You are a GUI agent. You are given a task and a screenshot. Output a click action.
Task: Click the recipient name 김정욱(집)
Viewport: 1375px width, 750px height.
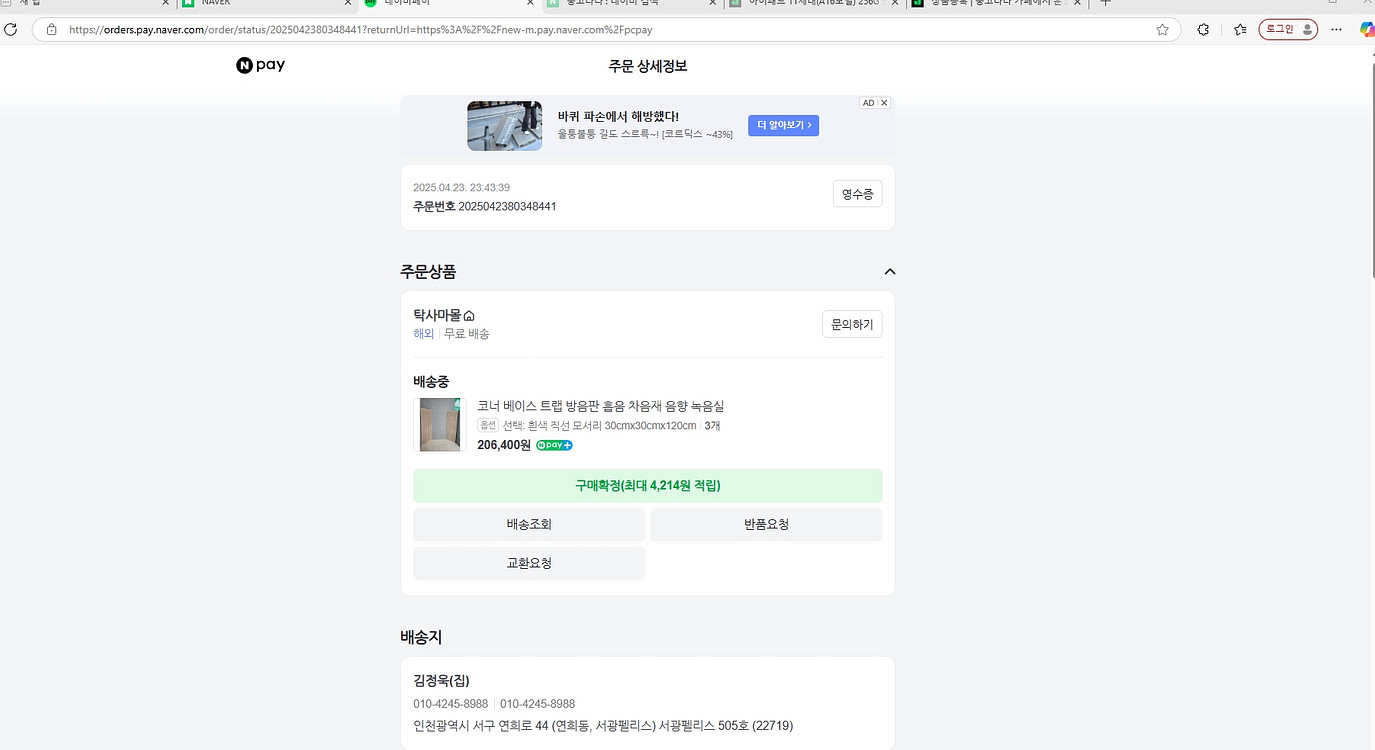(x=441, y=681)
